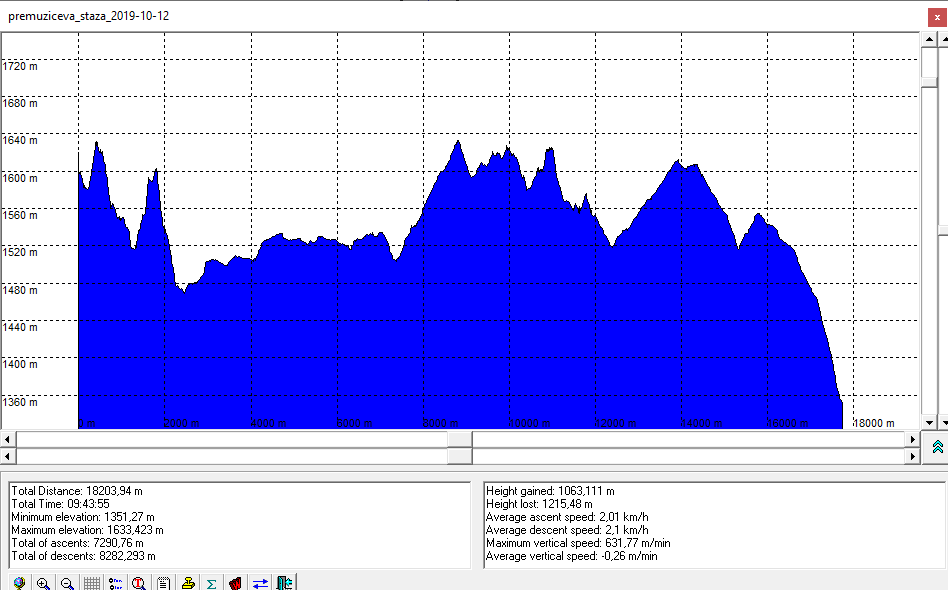The width and height of the screenshot is (948, 590).
Task: Toggle the grid lines icon
Action: click(x=91, y=582)
